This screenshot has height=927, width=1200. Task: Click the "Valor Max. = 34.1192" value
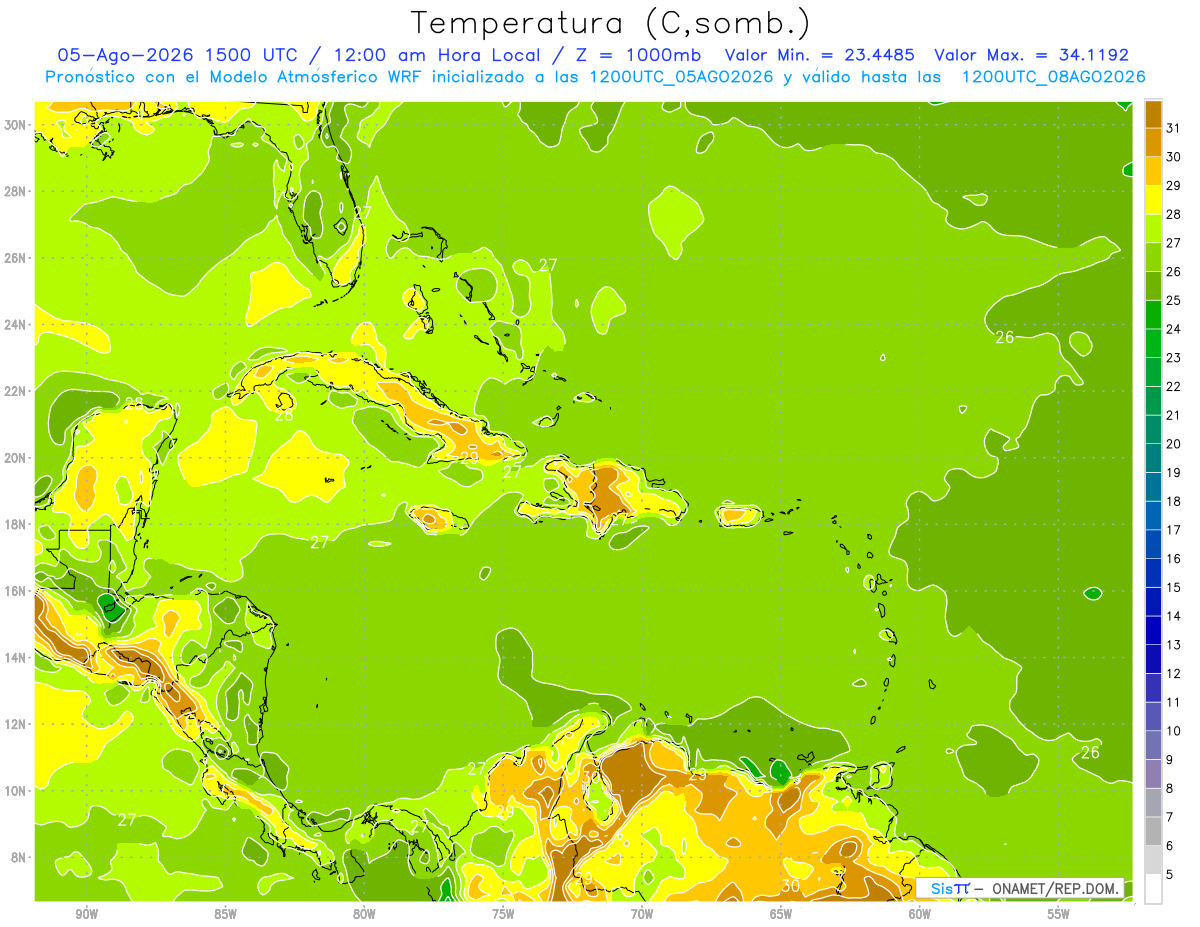click(x=1031, y=55)
